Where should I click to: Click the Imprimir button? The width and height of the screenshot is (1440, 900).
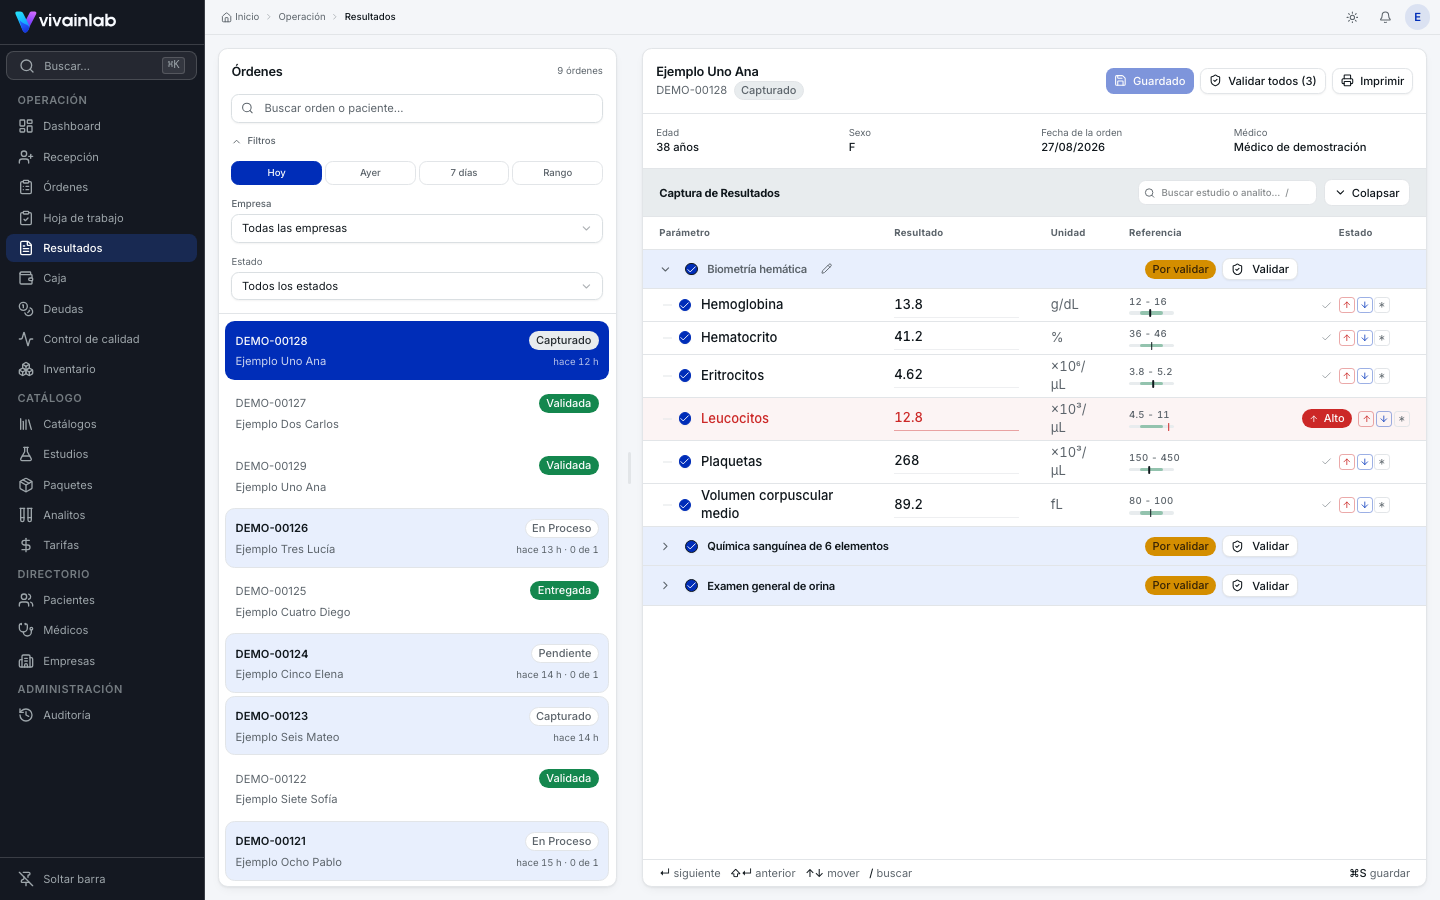[x=1372, y=81]
